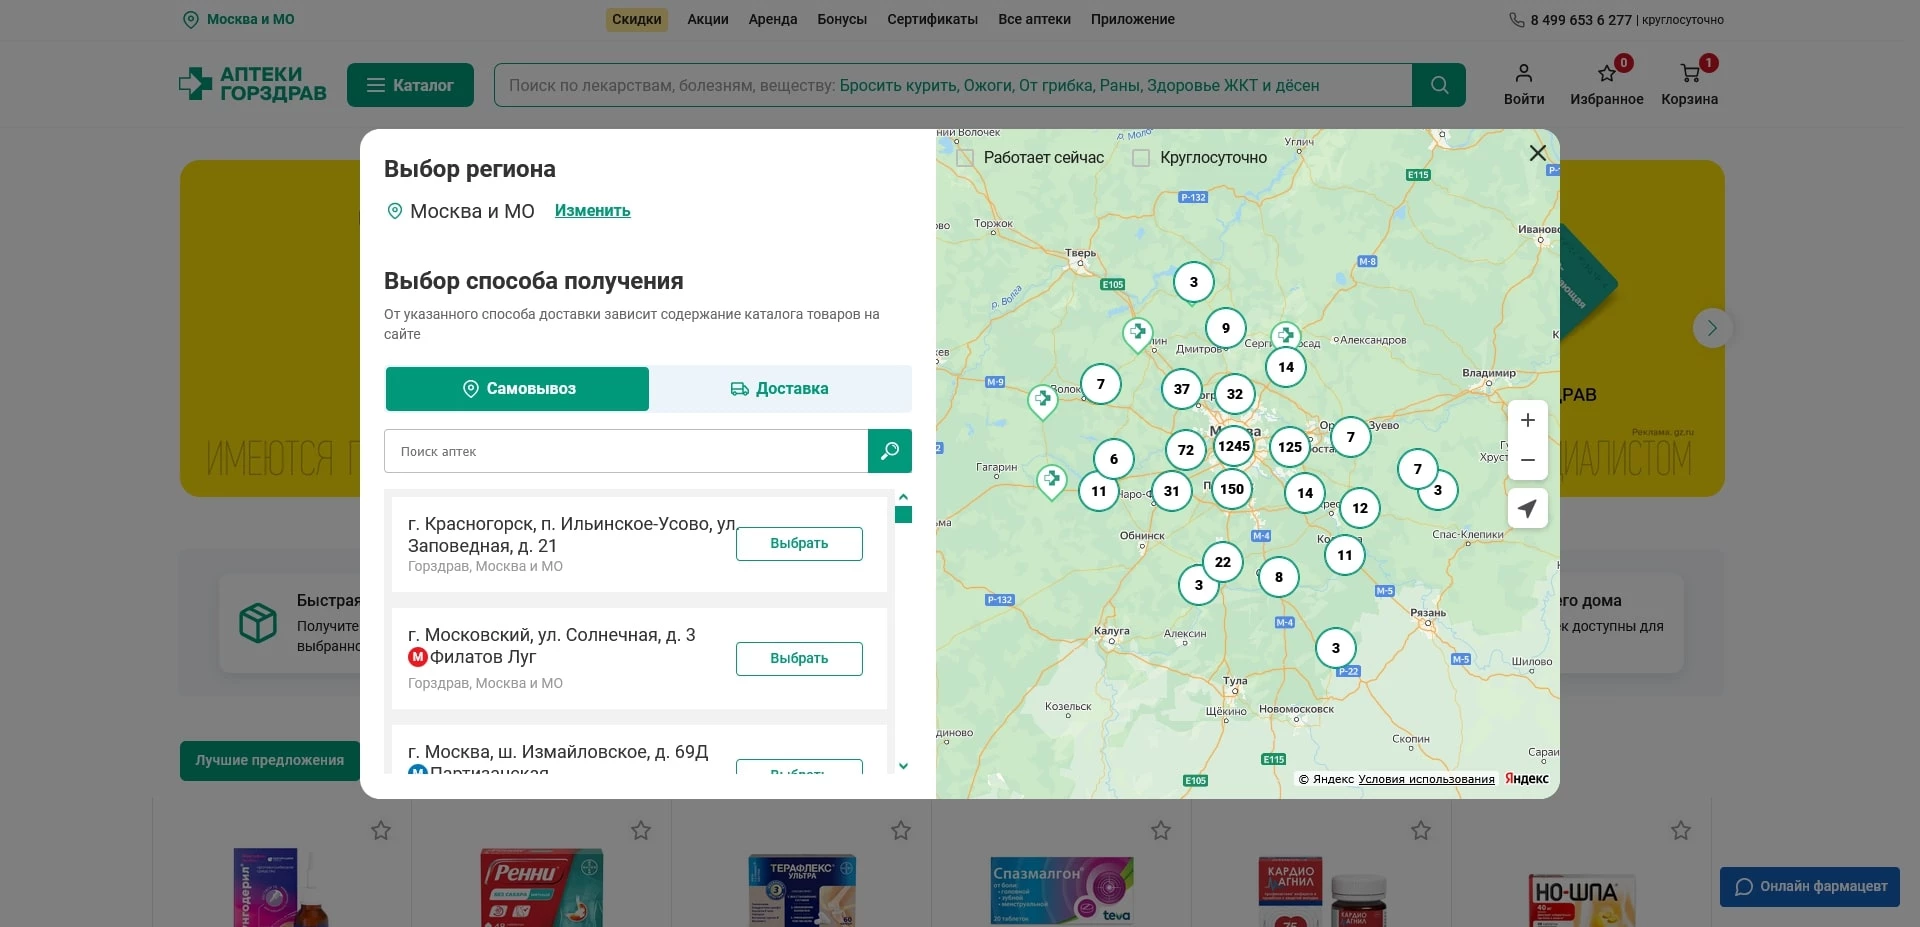Click the Войти user profile icon
This screenshot has width=1920, height=927.
1523,74
